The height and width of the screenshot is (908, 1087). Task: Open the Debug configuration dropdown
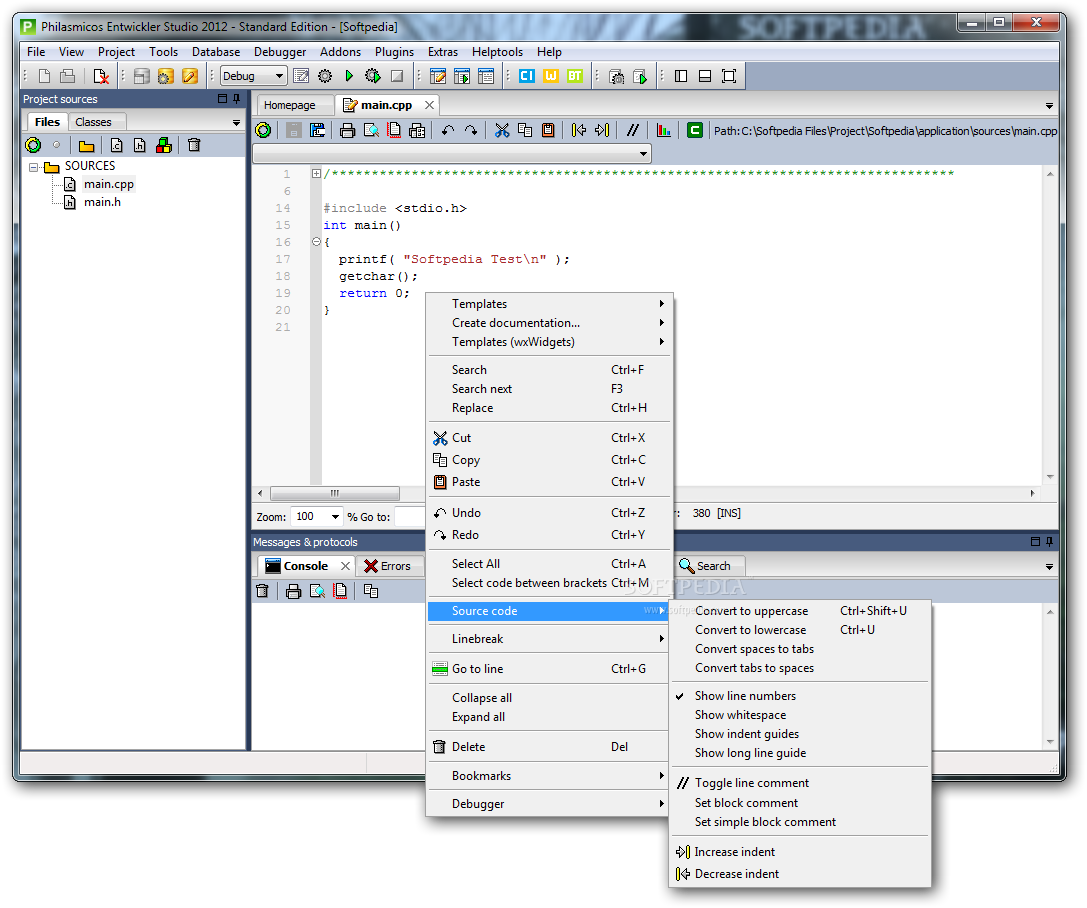[x=279, y=76]
